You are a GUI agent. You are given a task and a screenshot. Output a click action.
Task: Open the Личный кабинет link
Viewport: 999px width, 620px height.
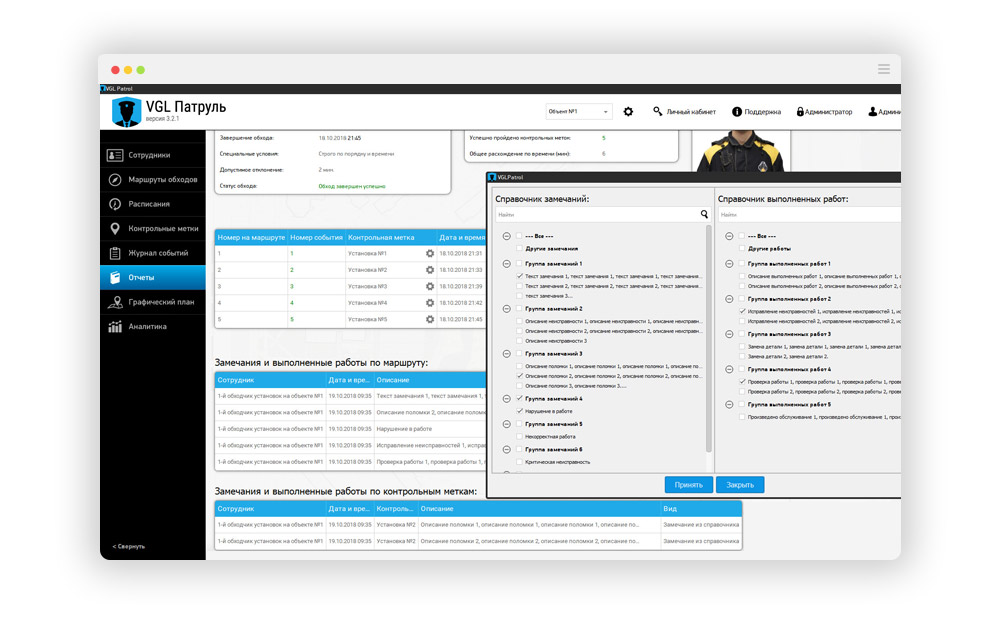click(x=691, y=112)
